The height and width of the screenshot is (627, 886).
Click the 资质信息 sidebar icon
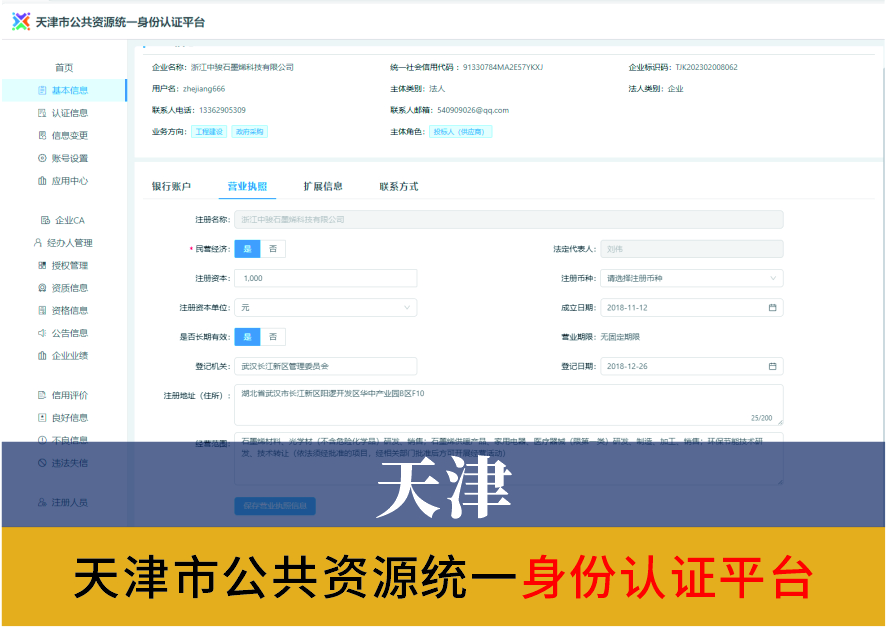point(42,288)
